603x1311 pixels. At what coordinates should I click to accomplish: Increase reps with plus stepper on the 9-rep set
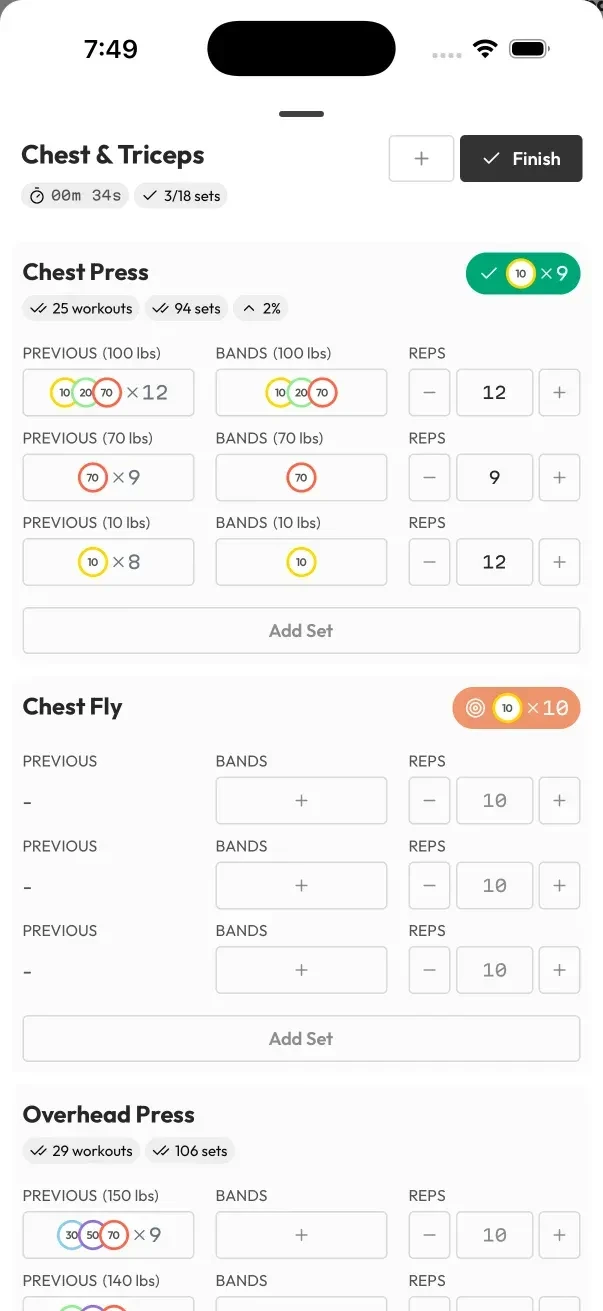[x=559, y=477]
